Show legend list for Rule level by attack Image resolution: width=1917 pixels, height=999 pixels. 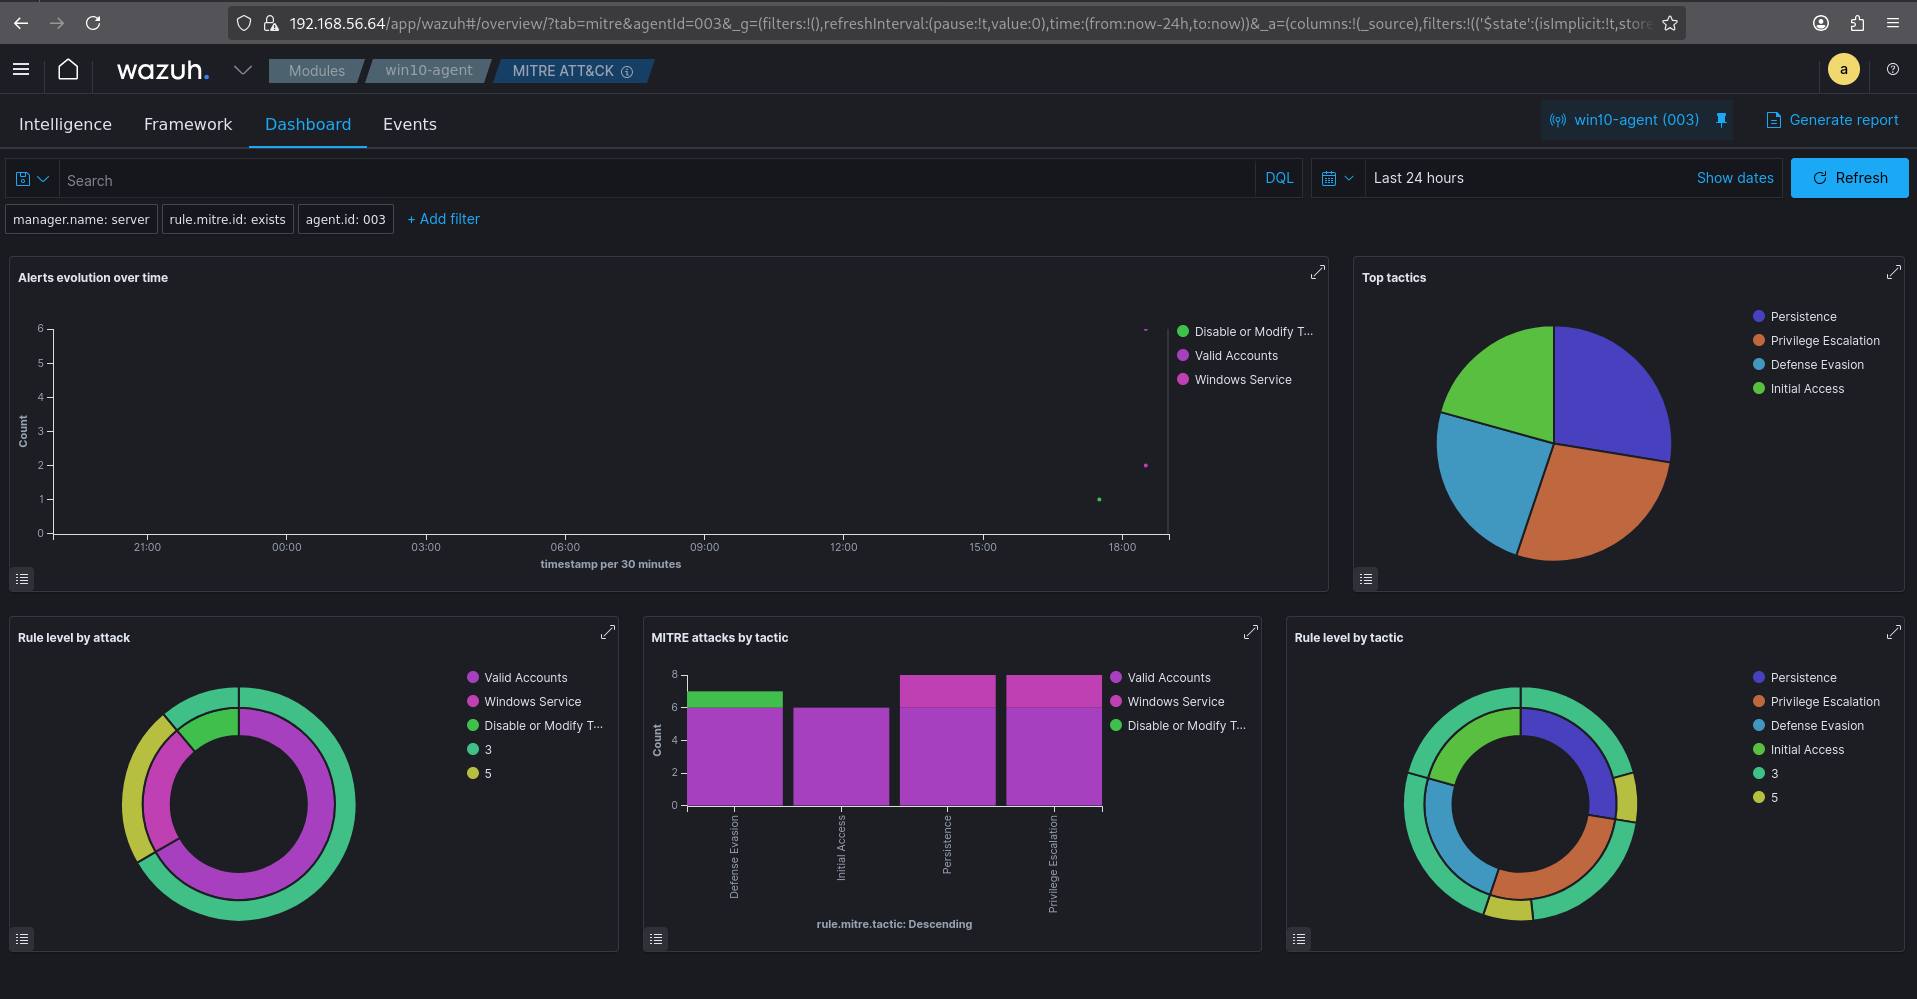tap(22, 939)
